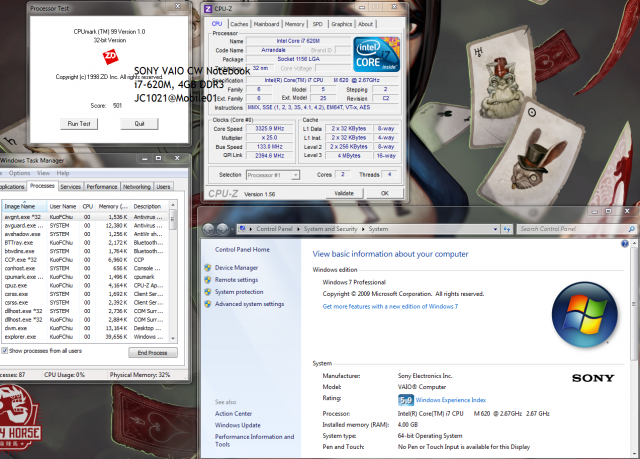Click the shield icon beside Remote settings

[208, 280]
